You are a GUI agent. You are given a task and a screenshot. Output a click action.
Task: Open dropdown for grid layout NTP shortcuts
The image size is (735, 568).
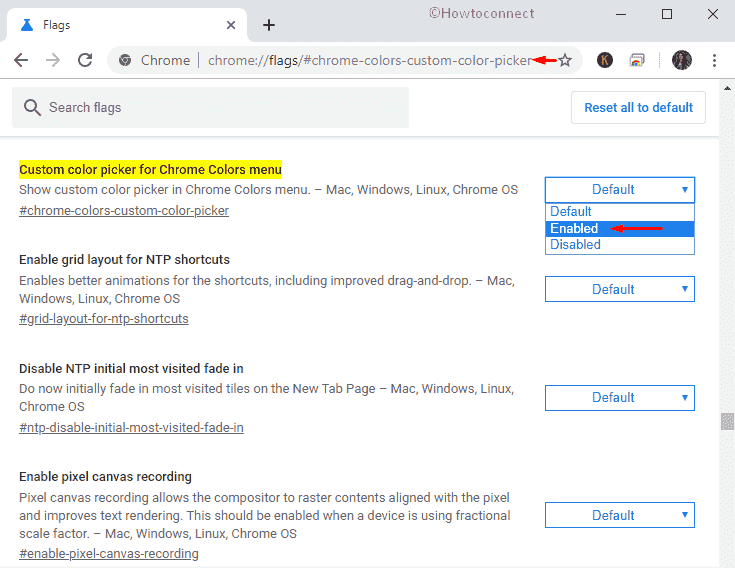pyautogui.click(x=620, y=289)
